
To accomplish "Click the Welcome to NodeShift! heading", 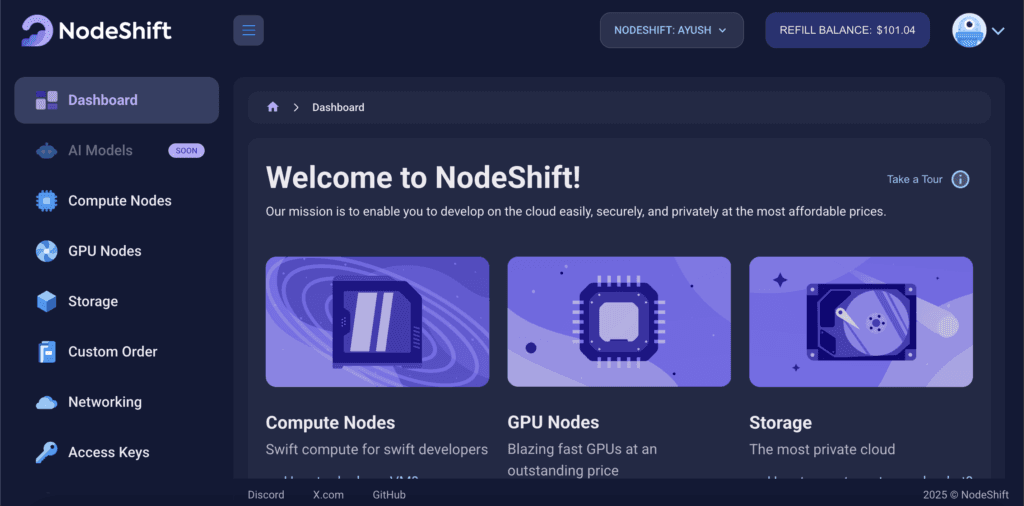I will click(423, 178).
